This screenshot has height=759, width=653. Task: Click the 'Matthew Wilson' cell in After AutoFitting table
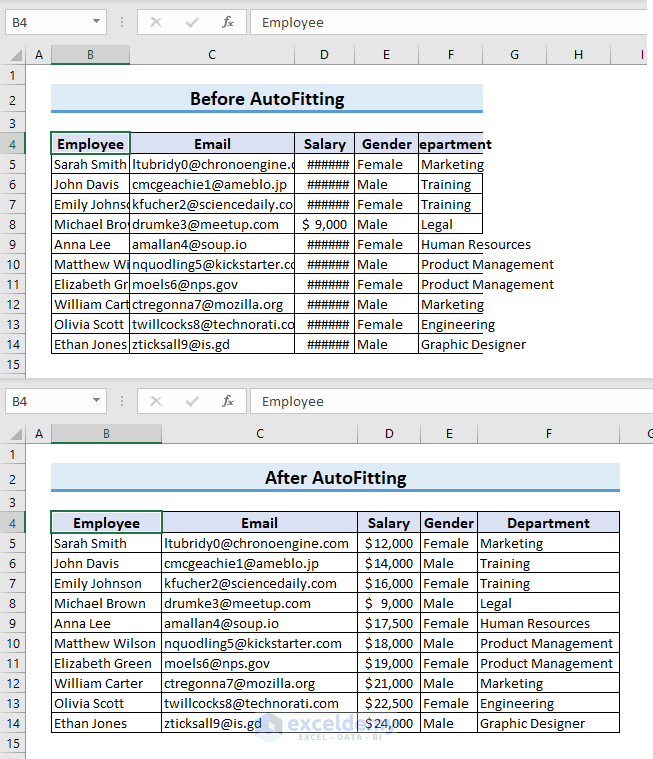tap(106, 643)
